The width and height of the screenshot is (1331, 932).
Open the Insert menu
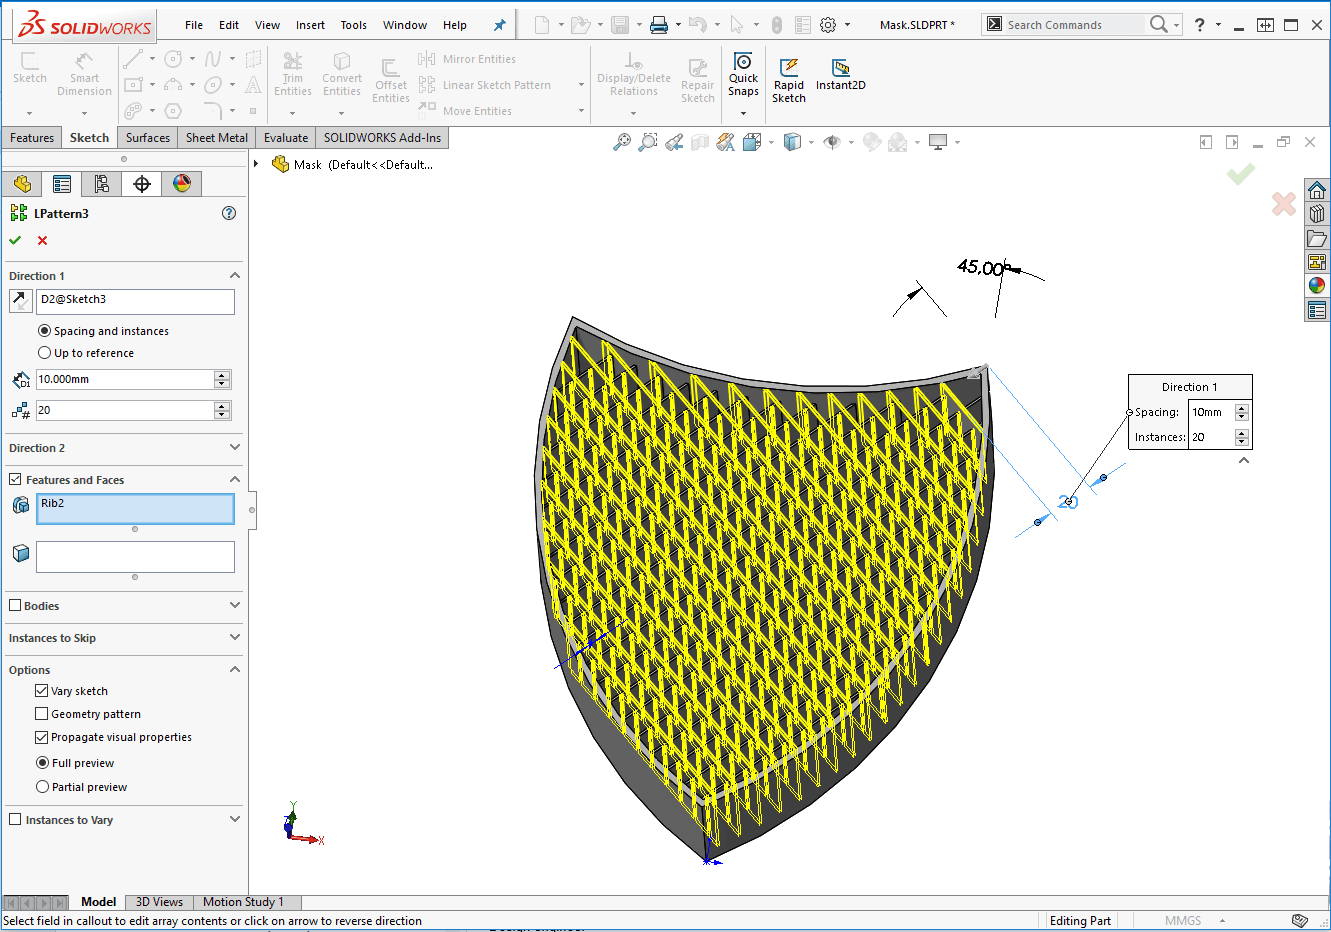coord(310,25)
